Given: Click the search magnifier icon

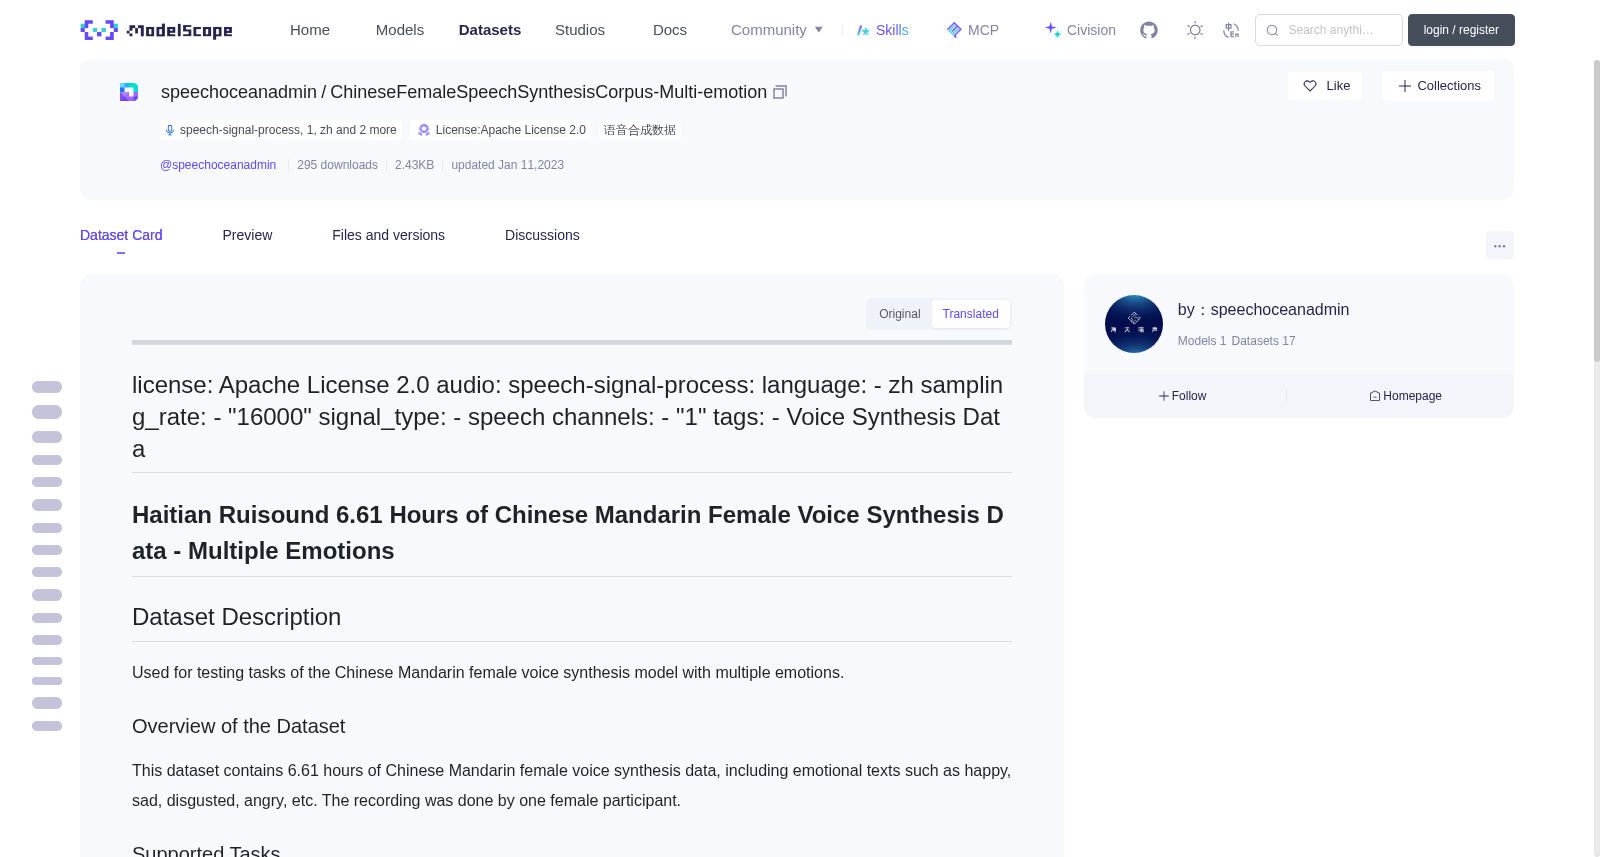Looking at the screenshot, I should click(1272, 30).
